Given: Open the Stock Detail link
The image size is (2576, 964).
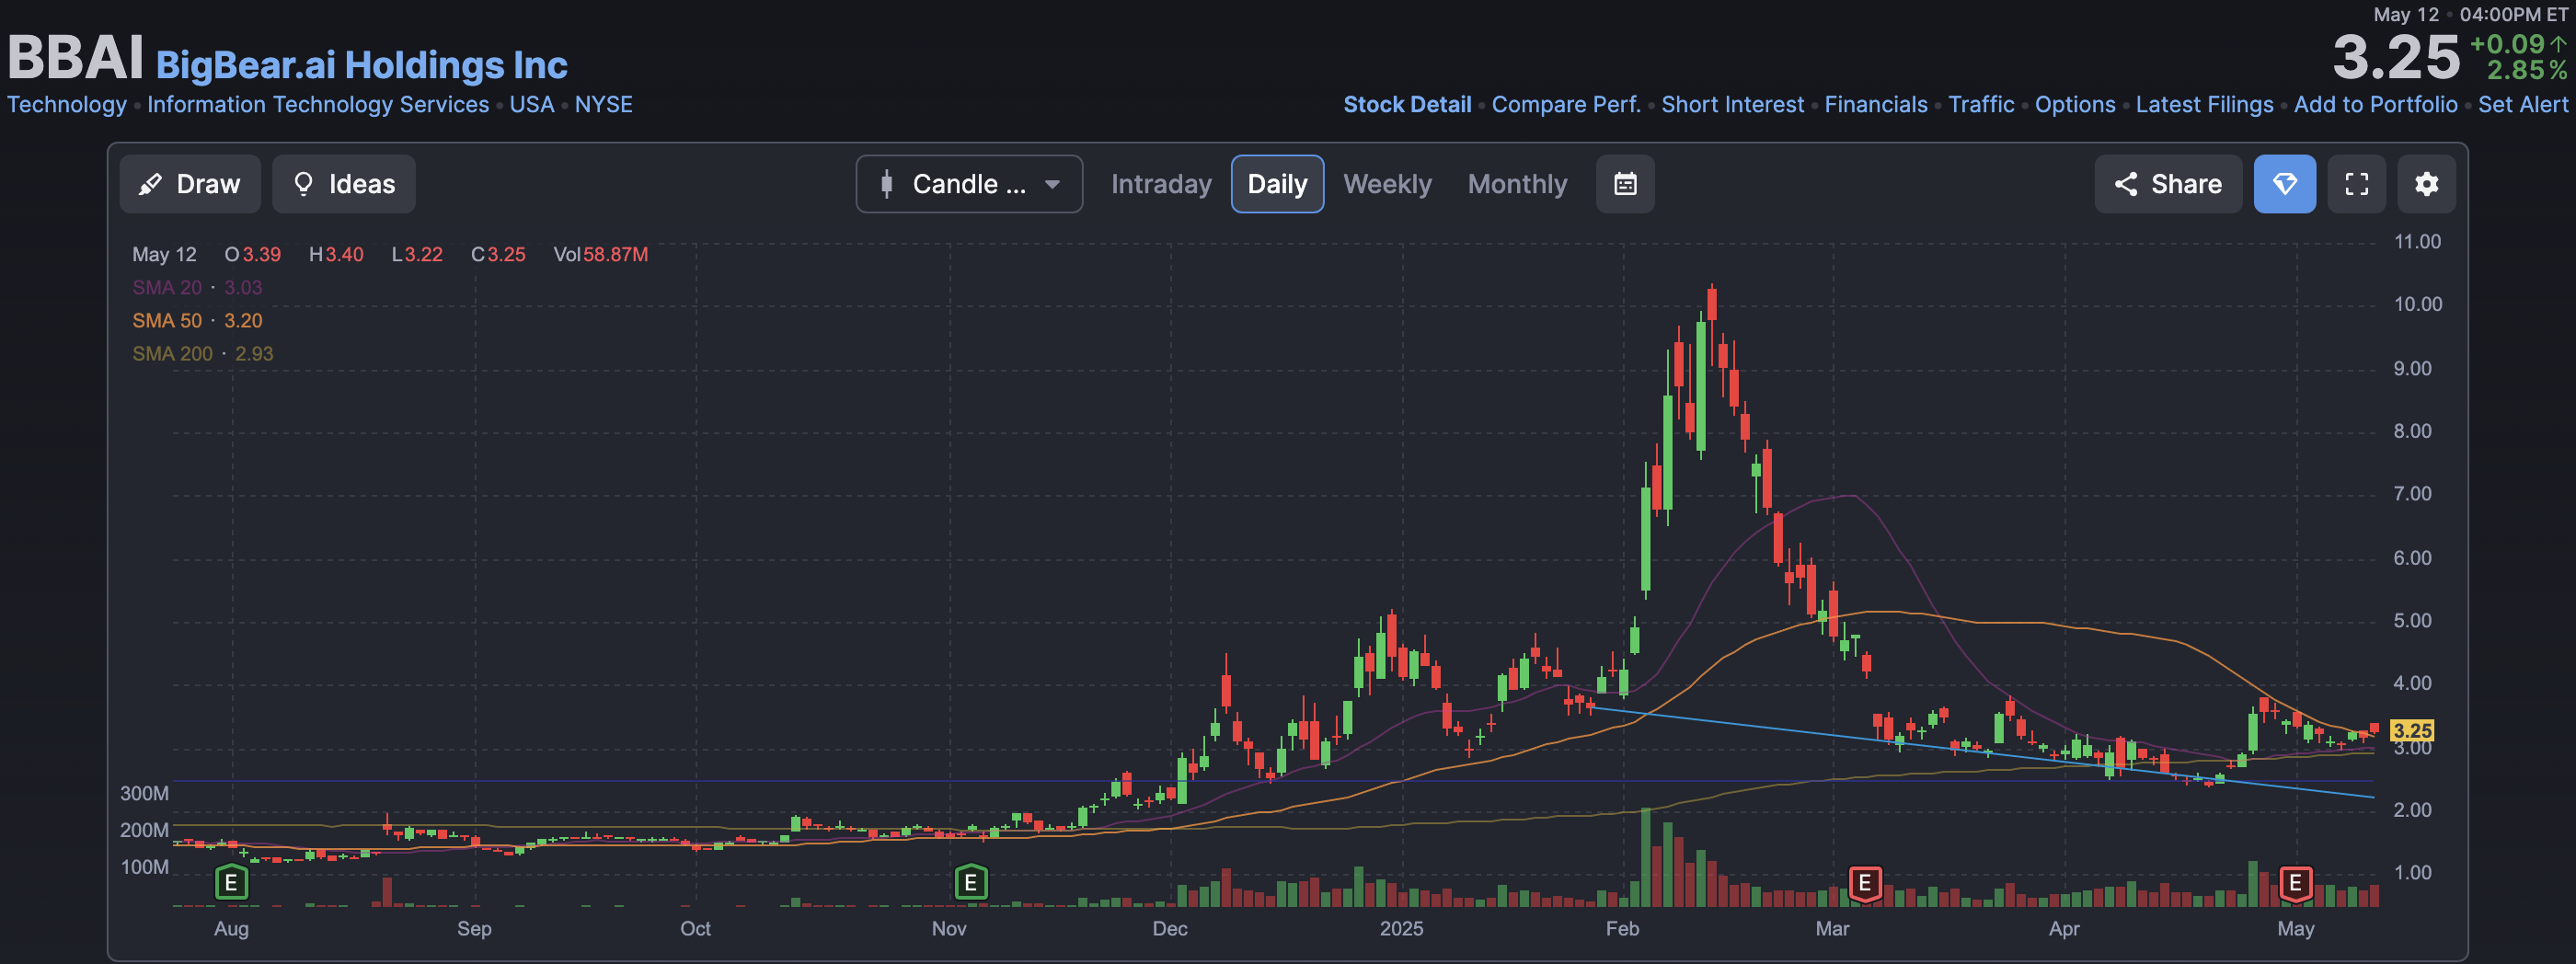Looking at the screenshot, I should pyautogui.click(x=1407, y=104).
